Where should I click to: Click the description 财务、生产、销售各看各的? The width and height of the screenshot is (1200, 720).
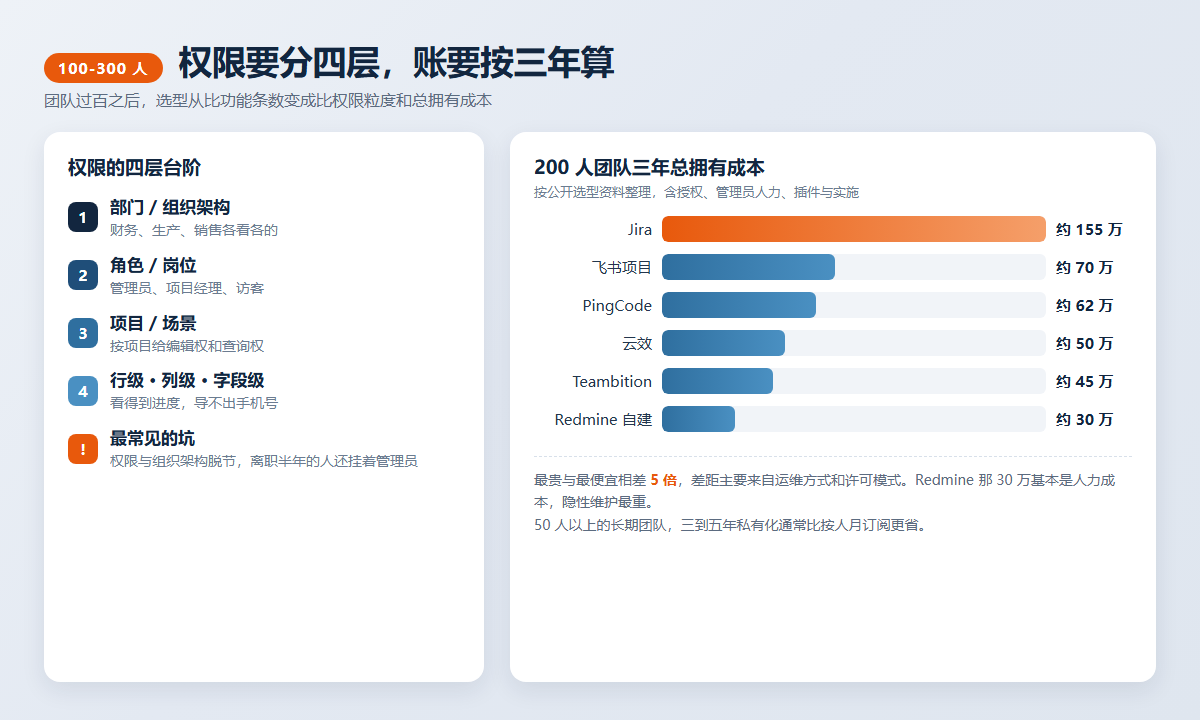194,230
